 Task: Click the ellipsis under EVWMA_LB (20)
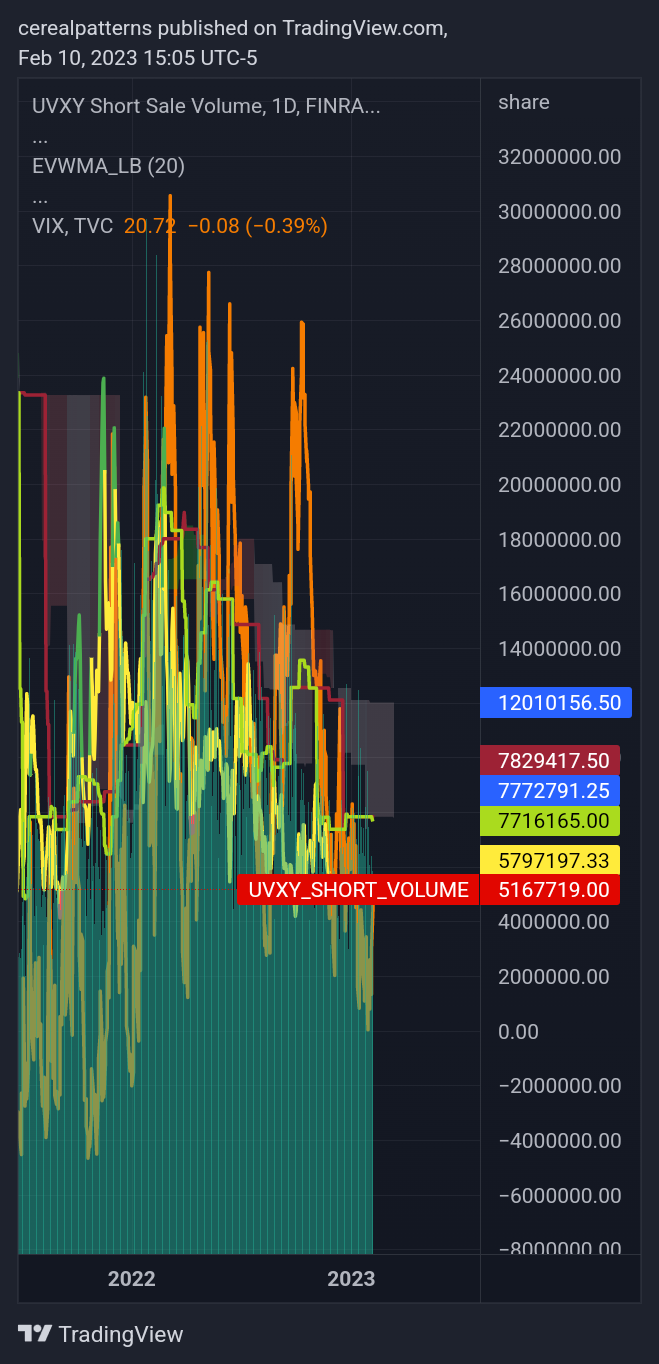pos(40,198)
